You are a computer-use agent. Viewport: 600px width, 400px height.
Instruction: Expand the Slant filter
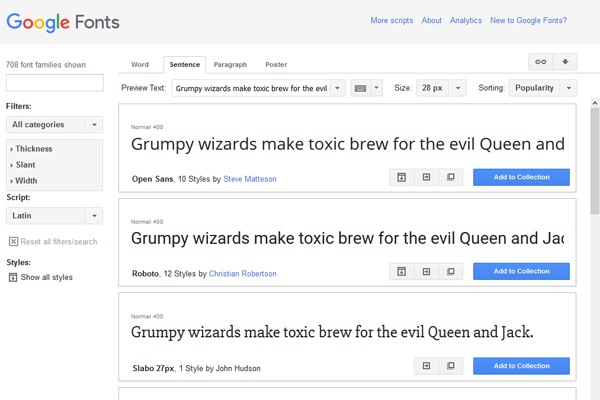(23, 165)
